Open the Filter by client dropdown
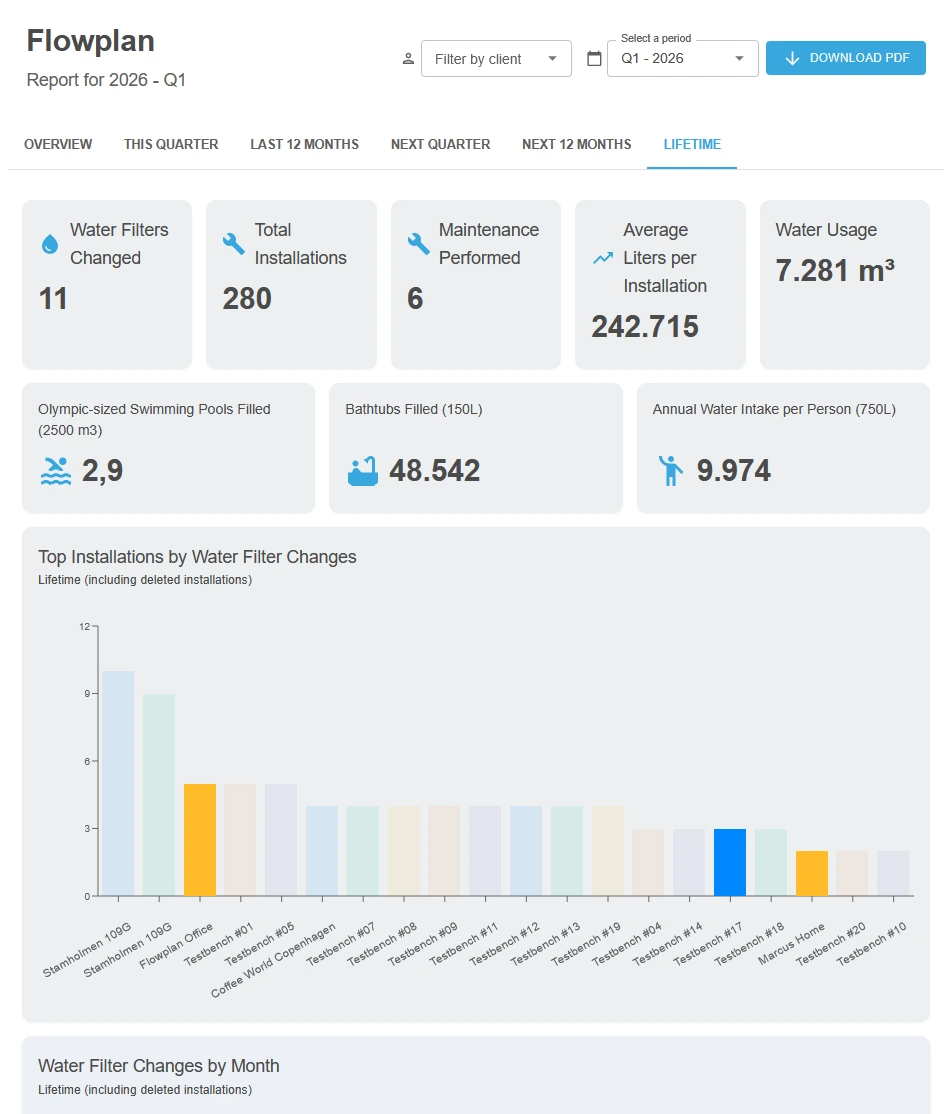The height and width of the screenshot is (1114, 951). click(x=496, y=59)
